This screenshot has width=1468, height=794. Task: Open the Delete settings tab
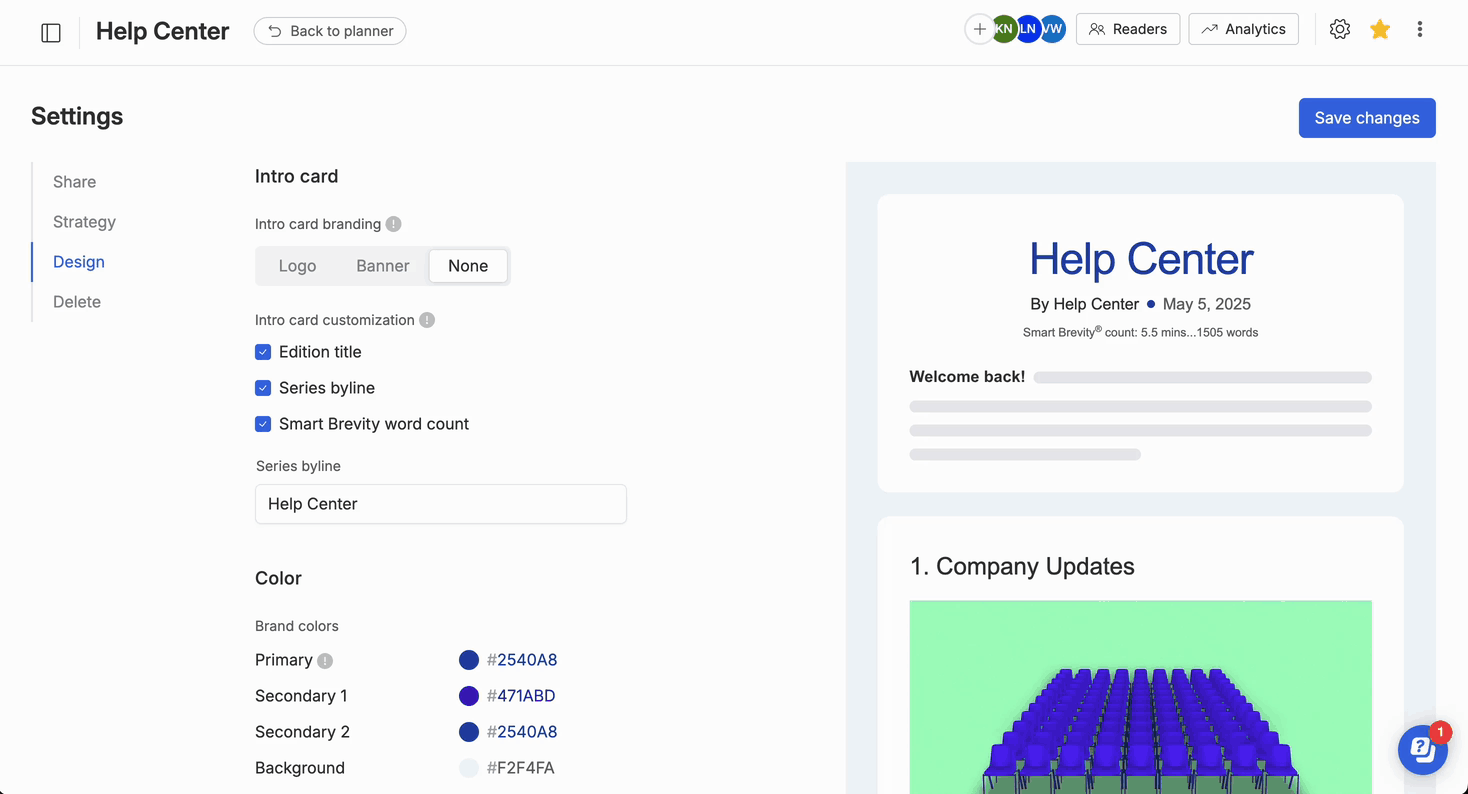tap(77, 302)
